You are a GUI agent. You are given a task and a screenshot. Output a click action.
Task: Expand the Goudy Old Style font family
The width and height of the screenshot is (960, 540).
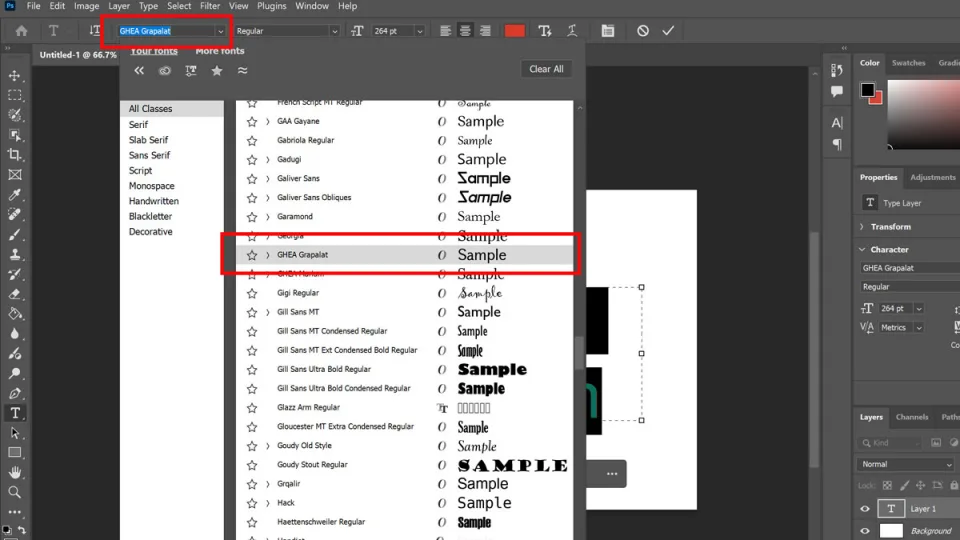268,446
